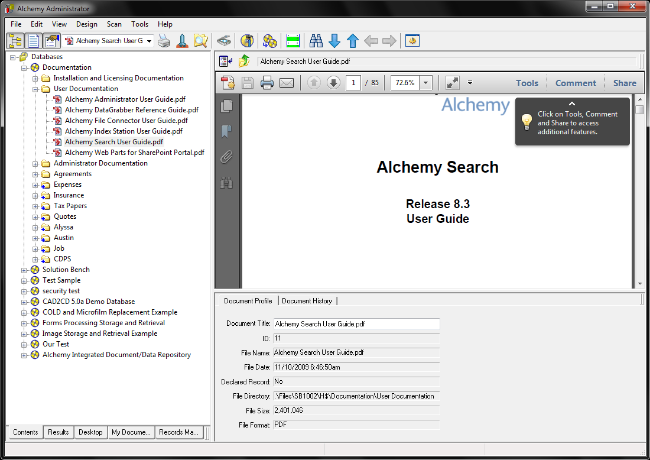Expand the Our Test database
Viewport: 650px width, 460px height.
(x=24, y=344)
